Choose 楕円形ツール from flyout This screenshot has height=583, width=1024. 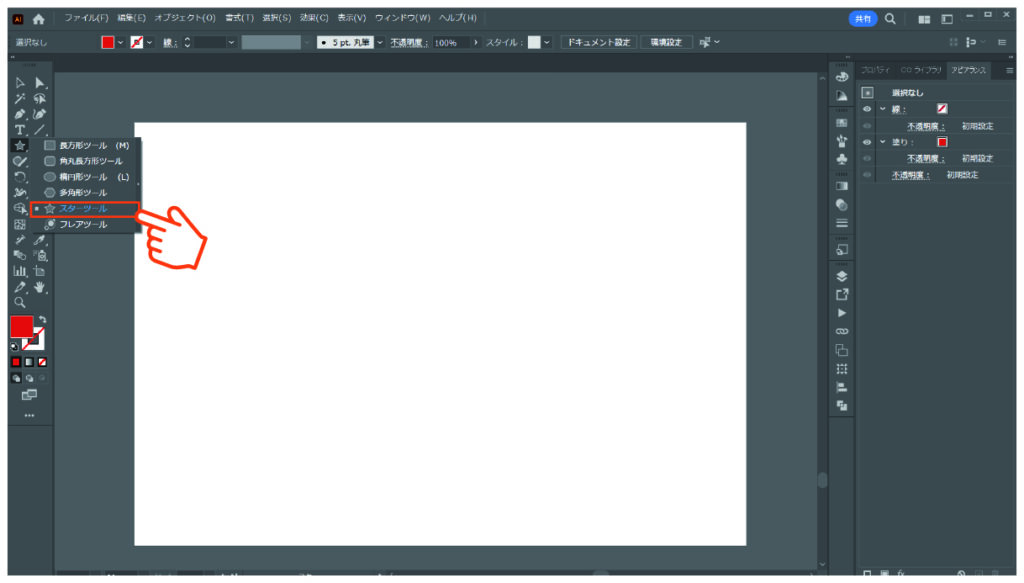pyautogui.click(x=86, y=177)
